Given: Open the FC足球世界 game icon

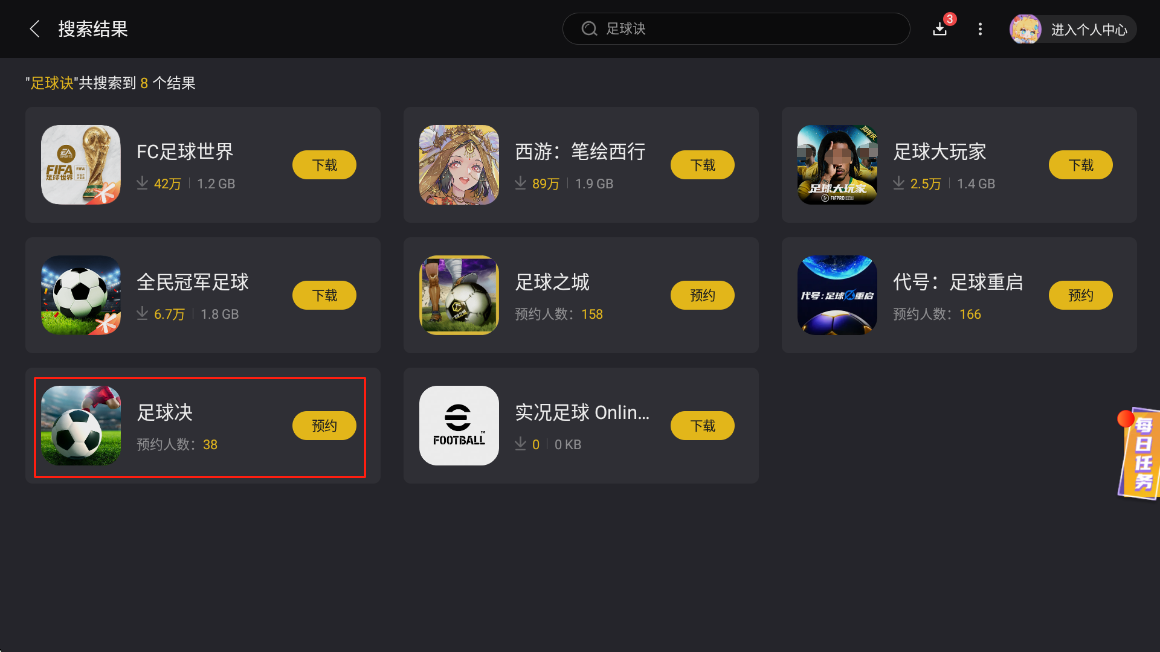Looking at the screenshot, I should click(81, 165).
